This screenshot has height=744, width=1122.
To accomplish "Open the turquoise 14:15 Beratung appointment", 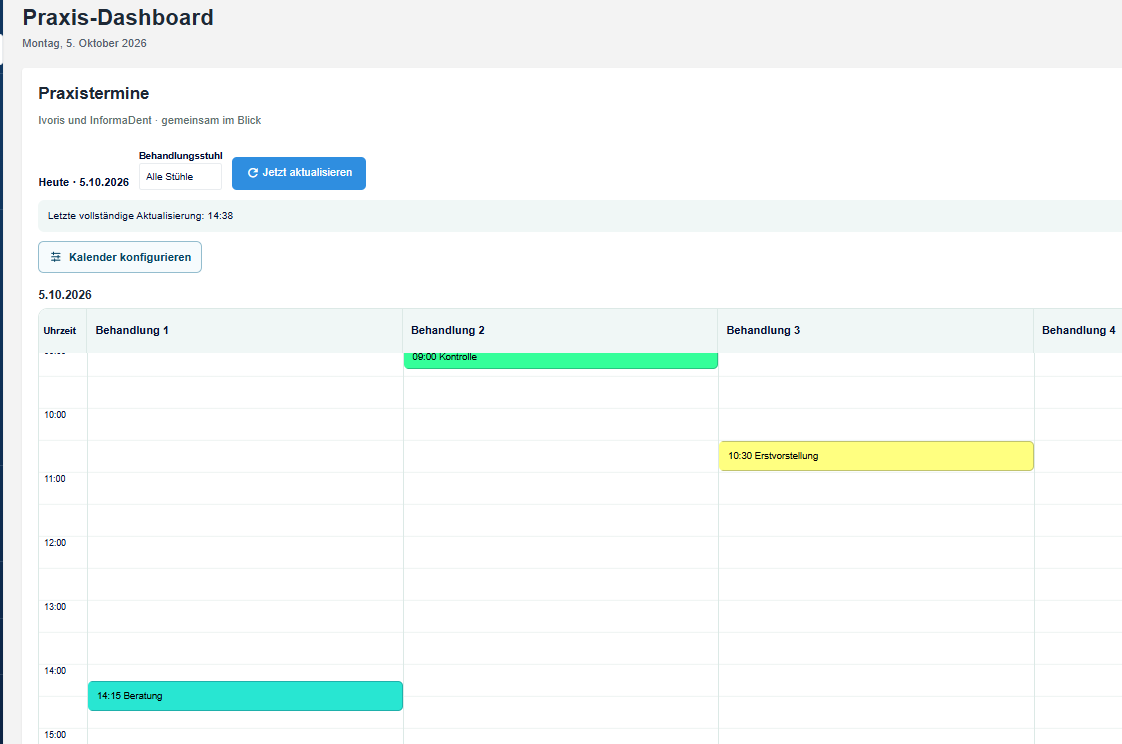I will pos(245,696).
